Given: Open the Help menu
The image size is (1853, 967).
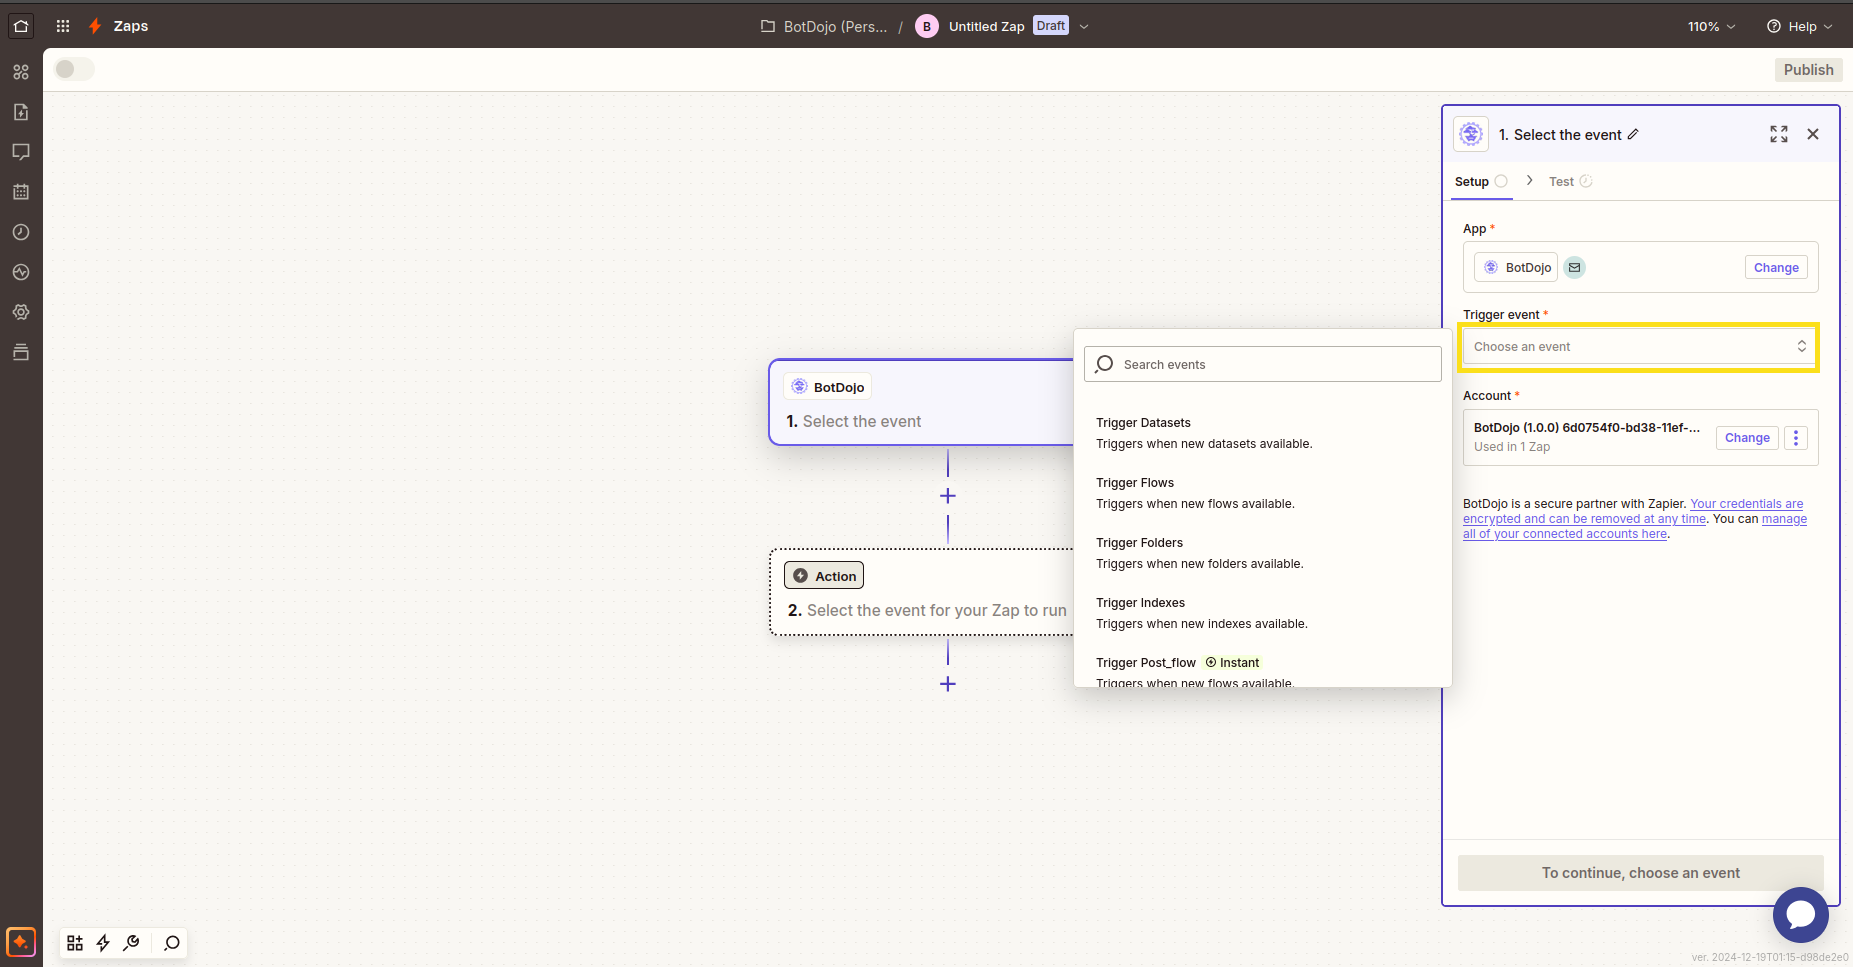Looking at the screenshot, I should 1800,27.
